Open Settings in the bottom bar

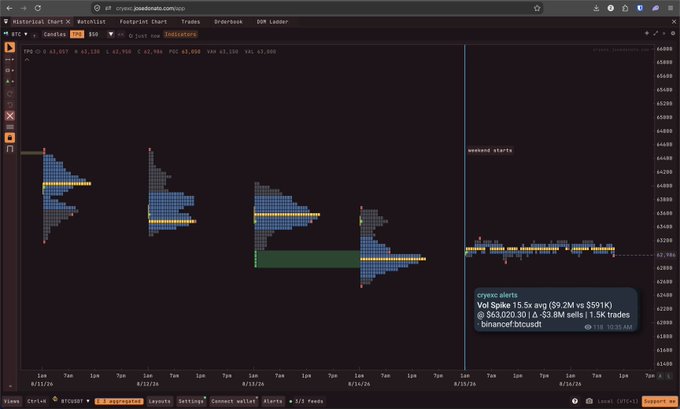click(191, 401)
